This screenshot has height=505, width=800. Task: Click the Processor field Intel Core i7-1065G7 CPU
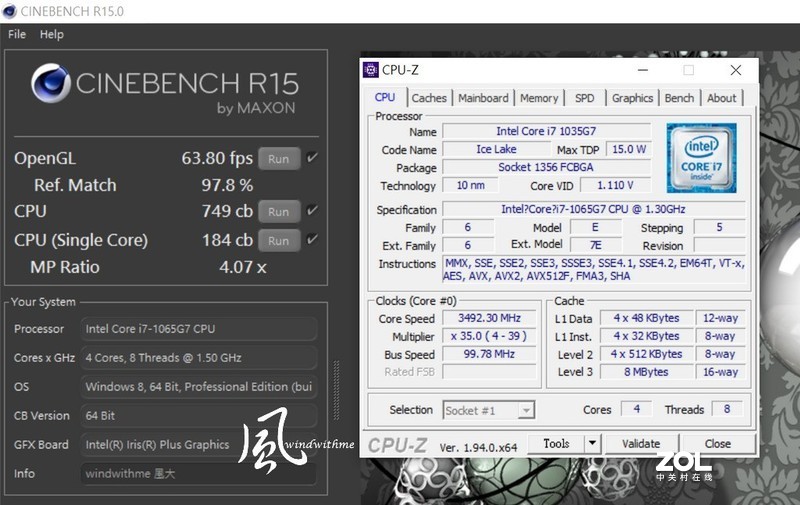click(198, 329)
